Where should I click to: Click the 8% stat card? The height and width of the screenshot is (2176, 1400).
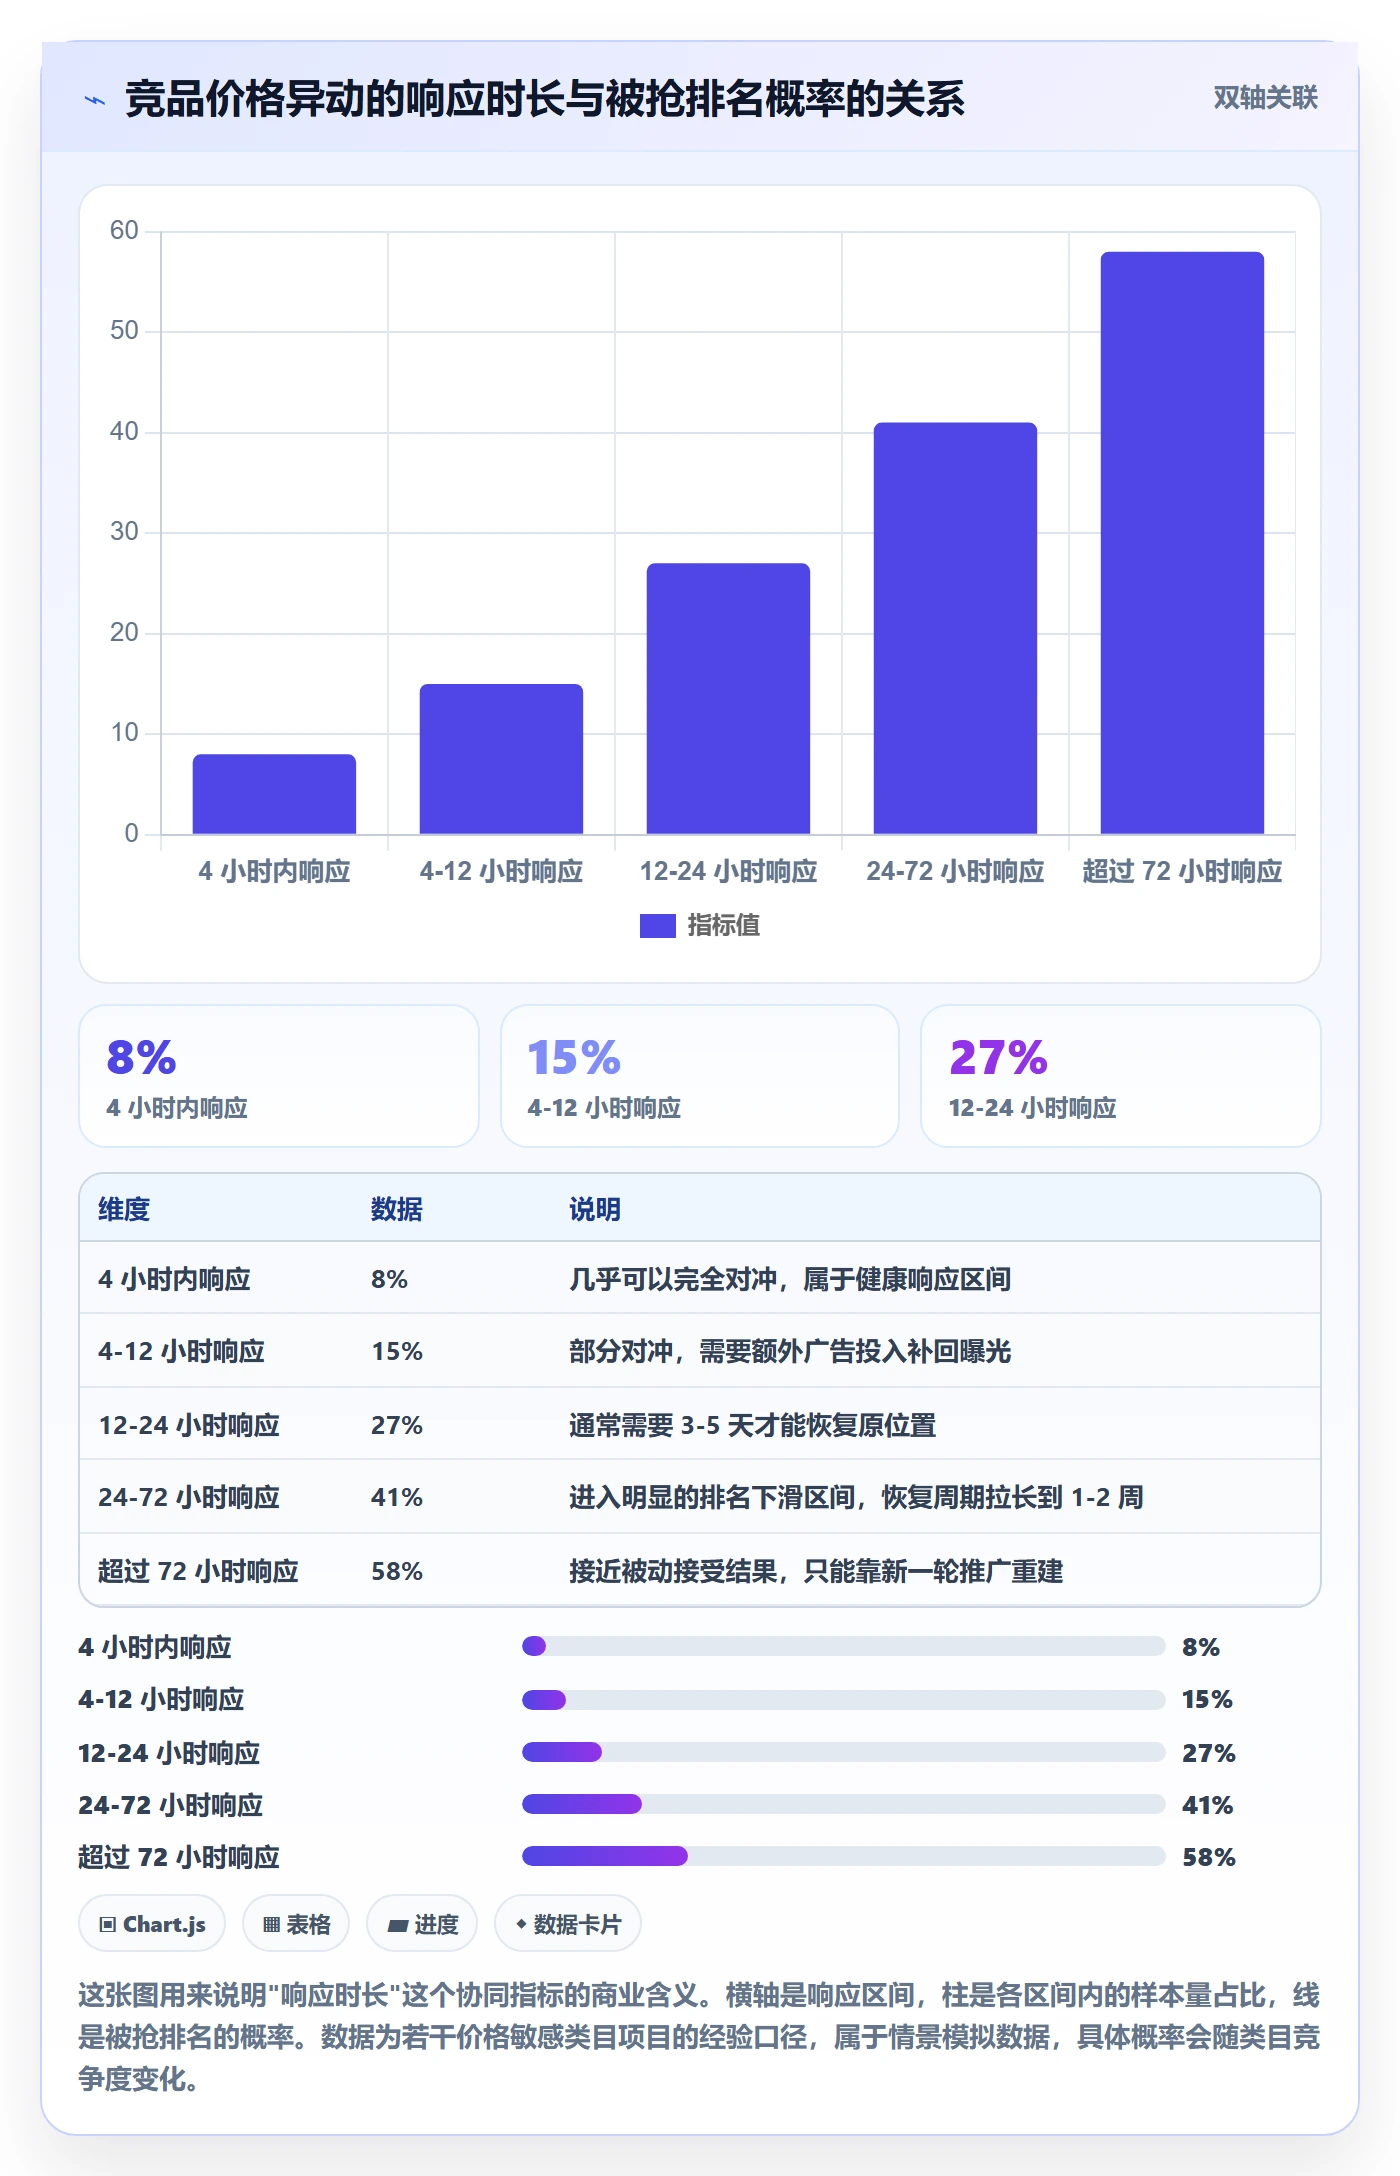[x=279, y=1076]
